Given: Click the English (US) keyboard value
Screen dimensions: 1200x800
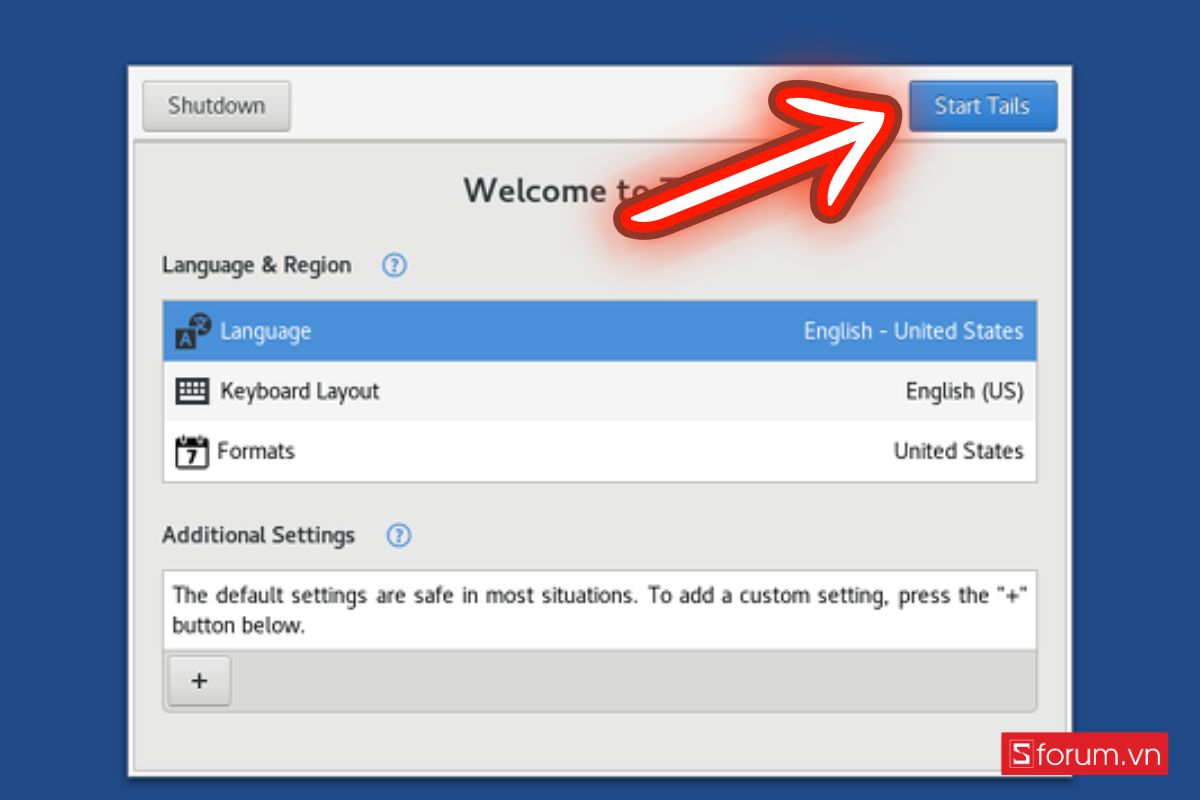Looking at the screenshot, I should pos(964,391).
